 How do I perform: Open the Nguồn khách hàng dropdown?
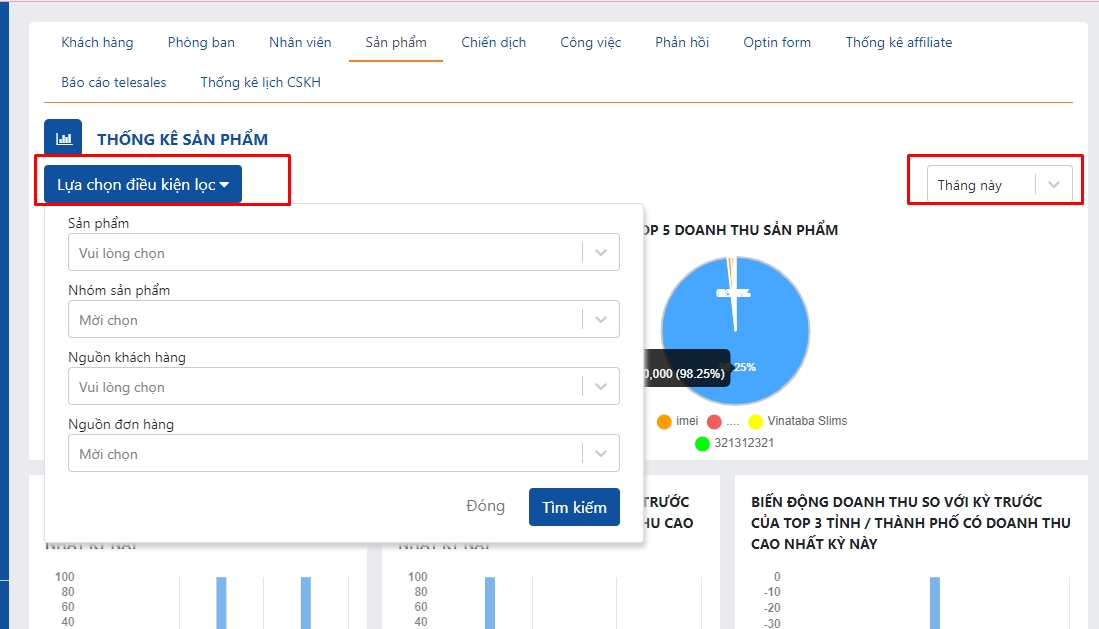click(x=342, y=387)
